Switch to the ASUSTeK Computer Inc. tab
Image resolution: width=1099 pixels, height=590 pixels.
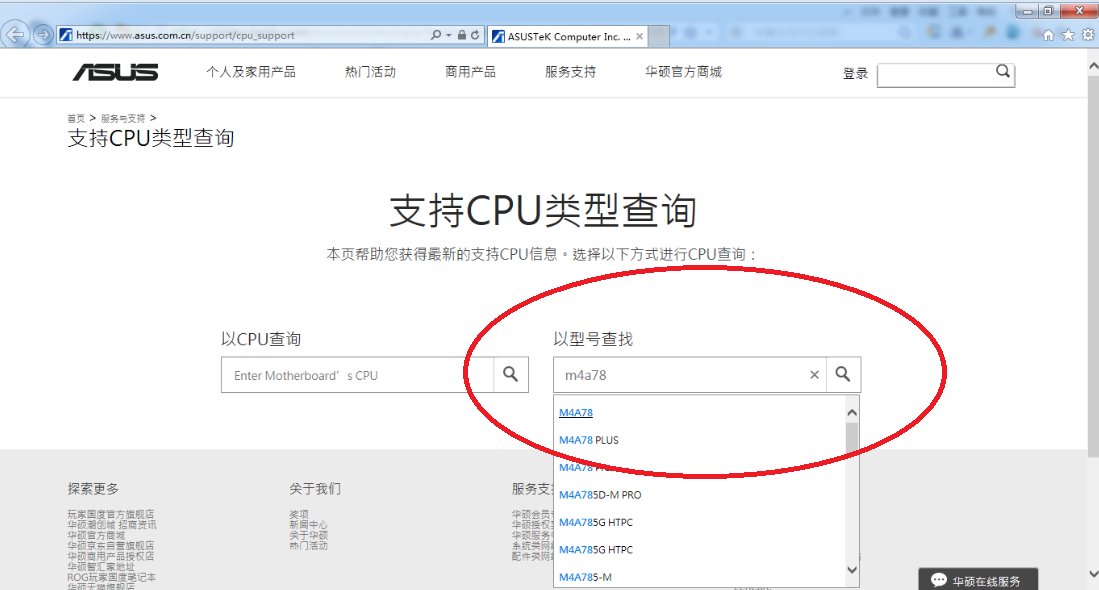[563, 34]
